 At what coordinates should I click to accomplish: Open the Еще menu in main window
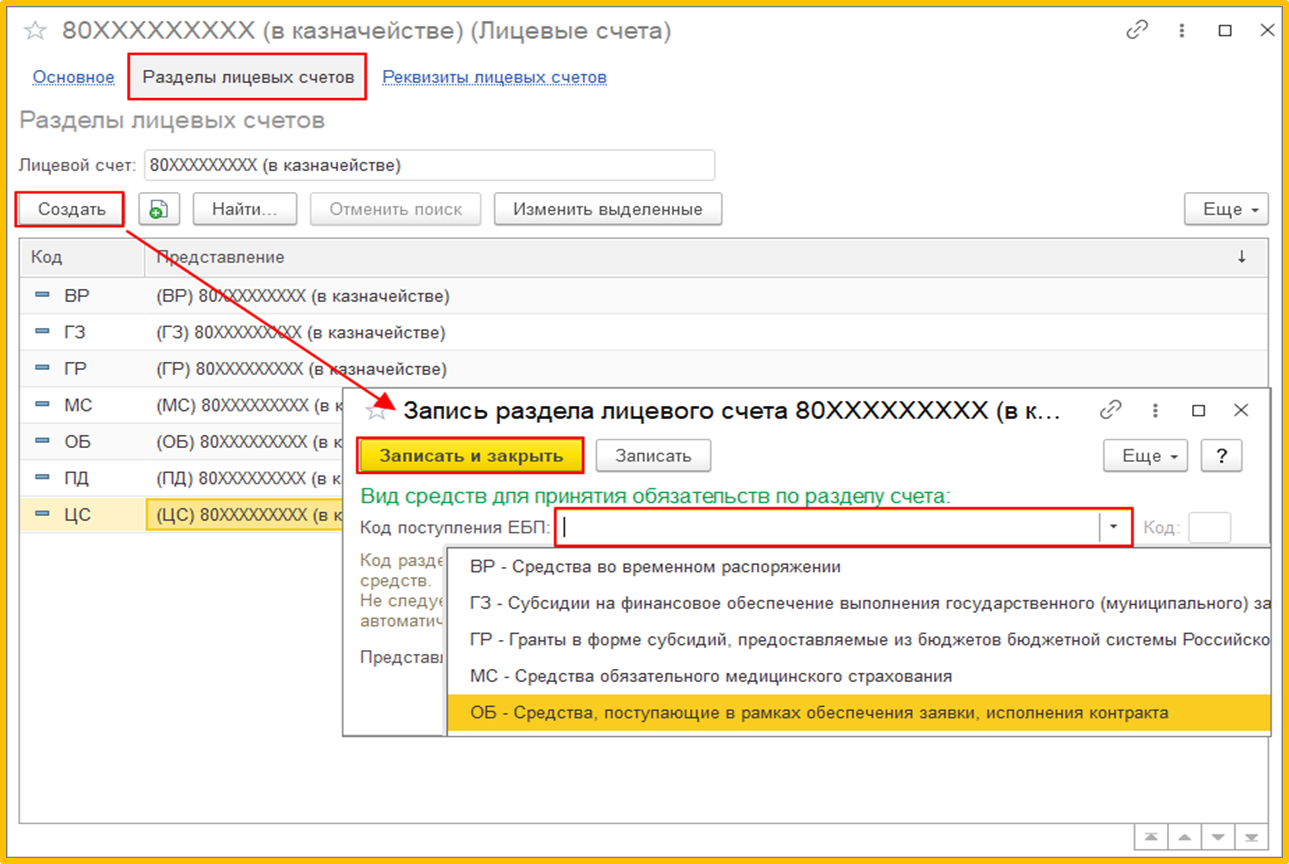tap(1226, 209)
